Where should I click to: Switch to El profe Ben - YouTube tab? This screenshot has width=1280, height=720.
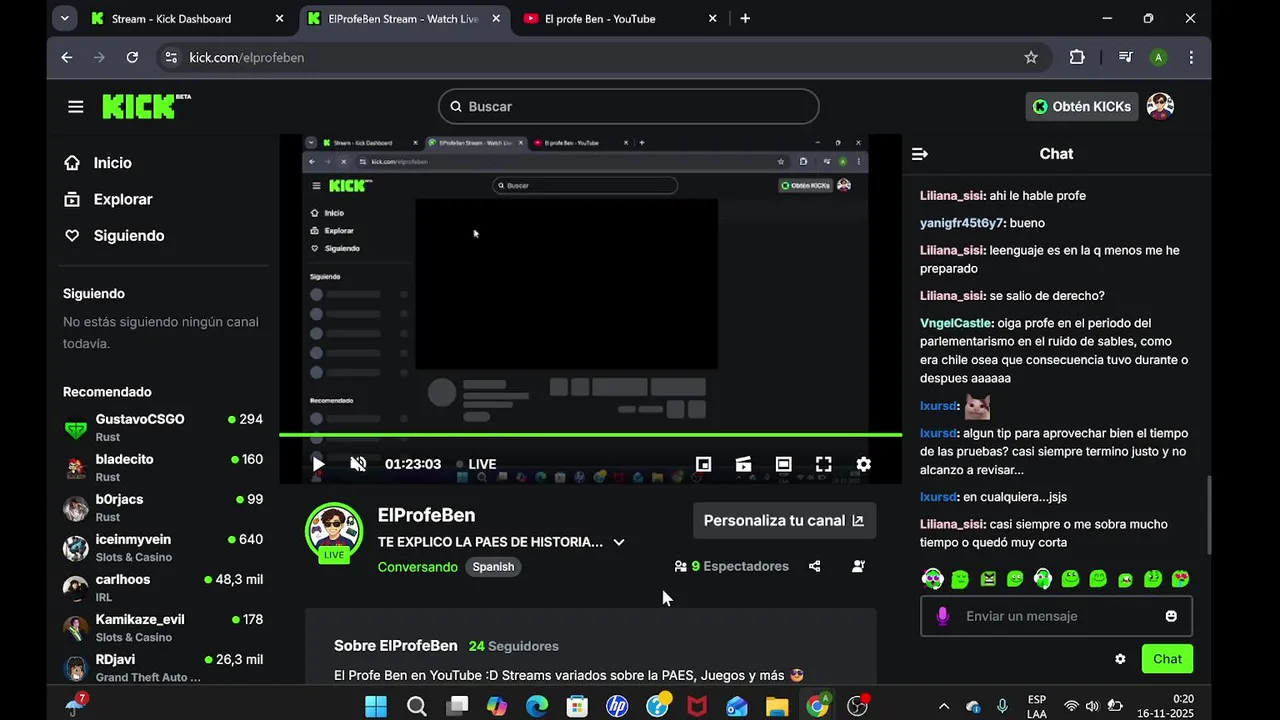pyautogui.click(x=620, y=18)
